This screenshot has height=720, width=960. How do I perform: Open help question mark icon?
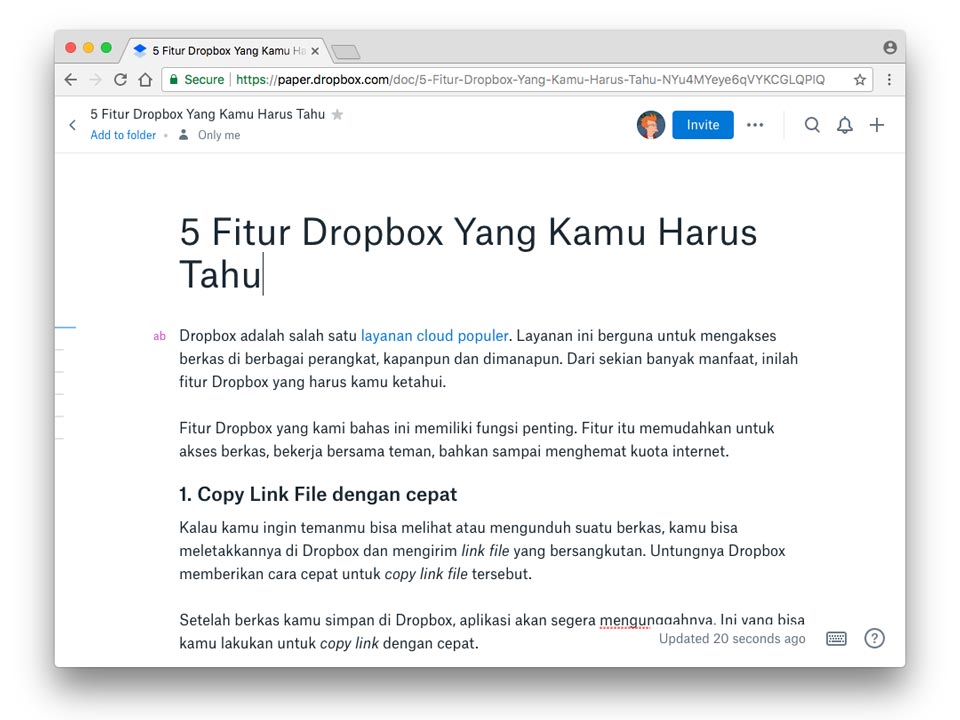tap(874, 639)
